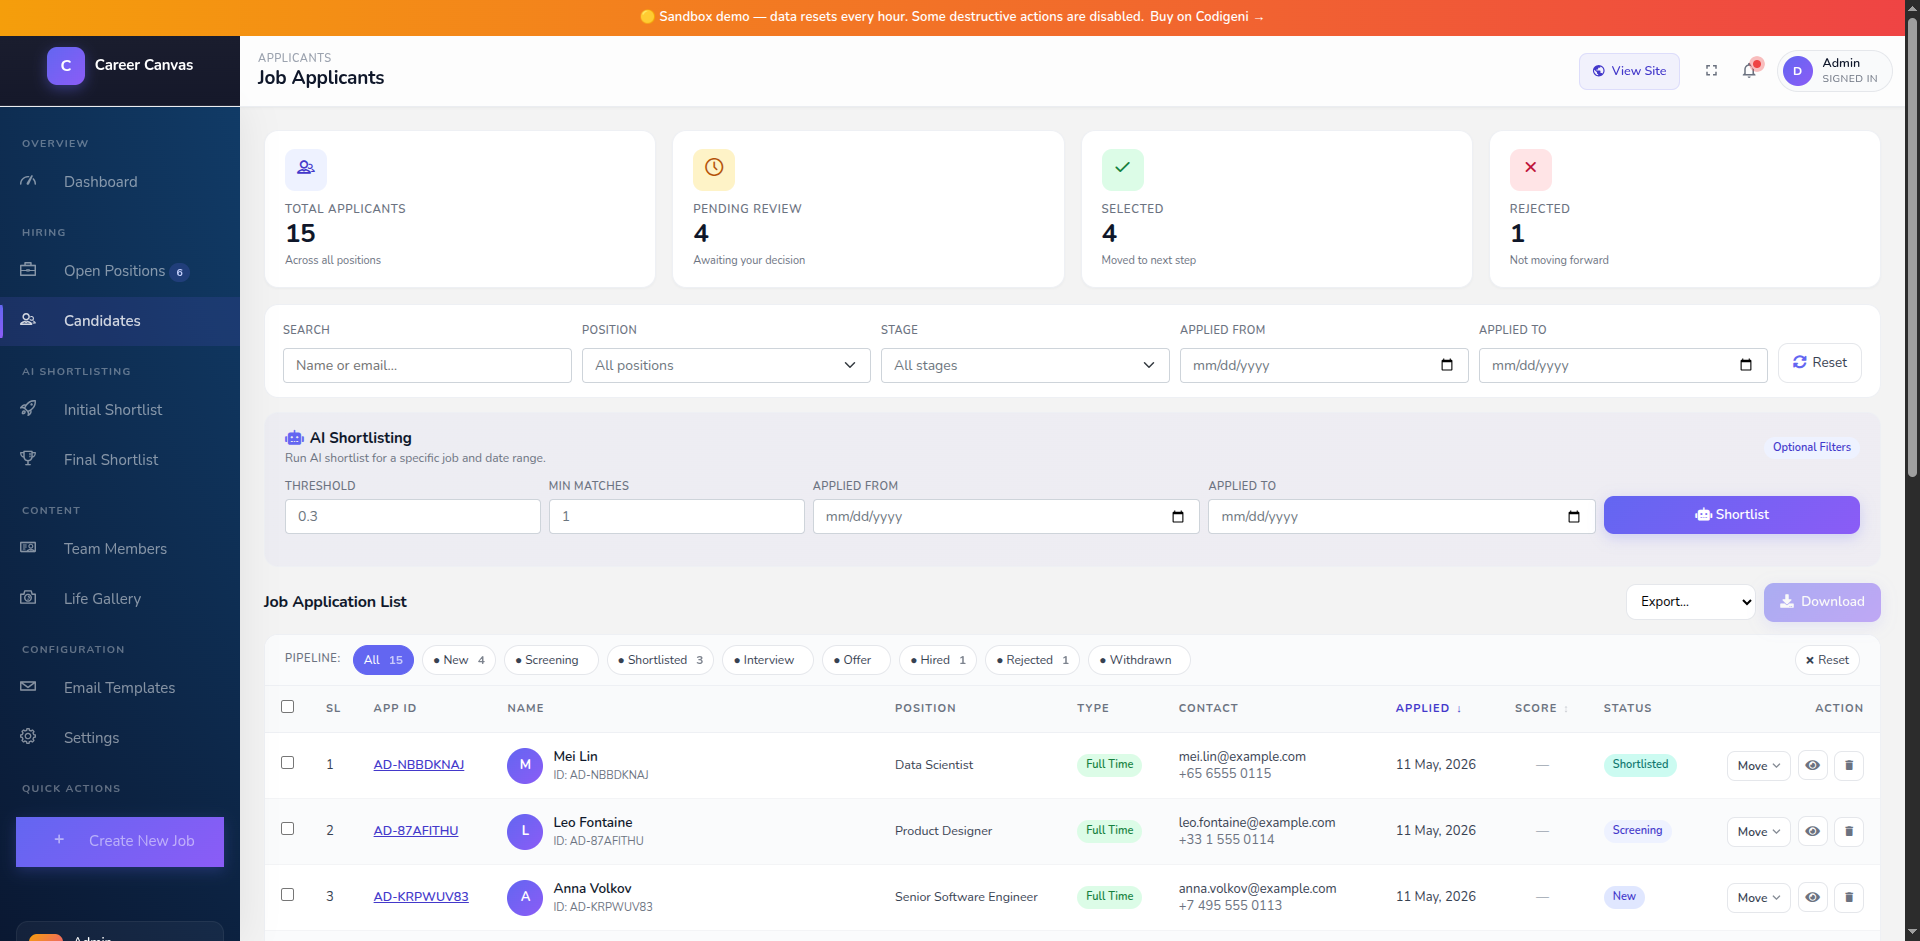The width and height of the screenshot is (1920, 941).
Task: View Leo Fontaine's application via eye icon
Action: click(1812, 831)
